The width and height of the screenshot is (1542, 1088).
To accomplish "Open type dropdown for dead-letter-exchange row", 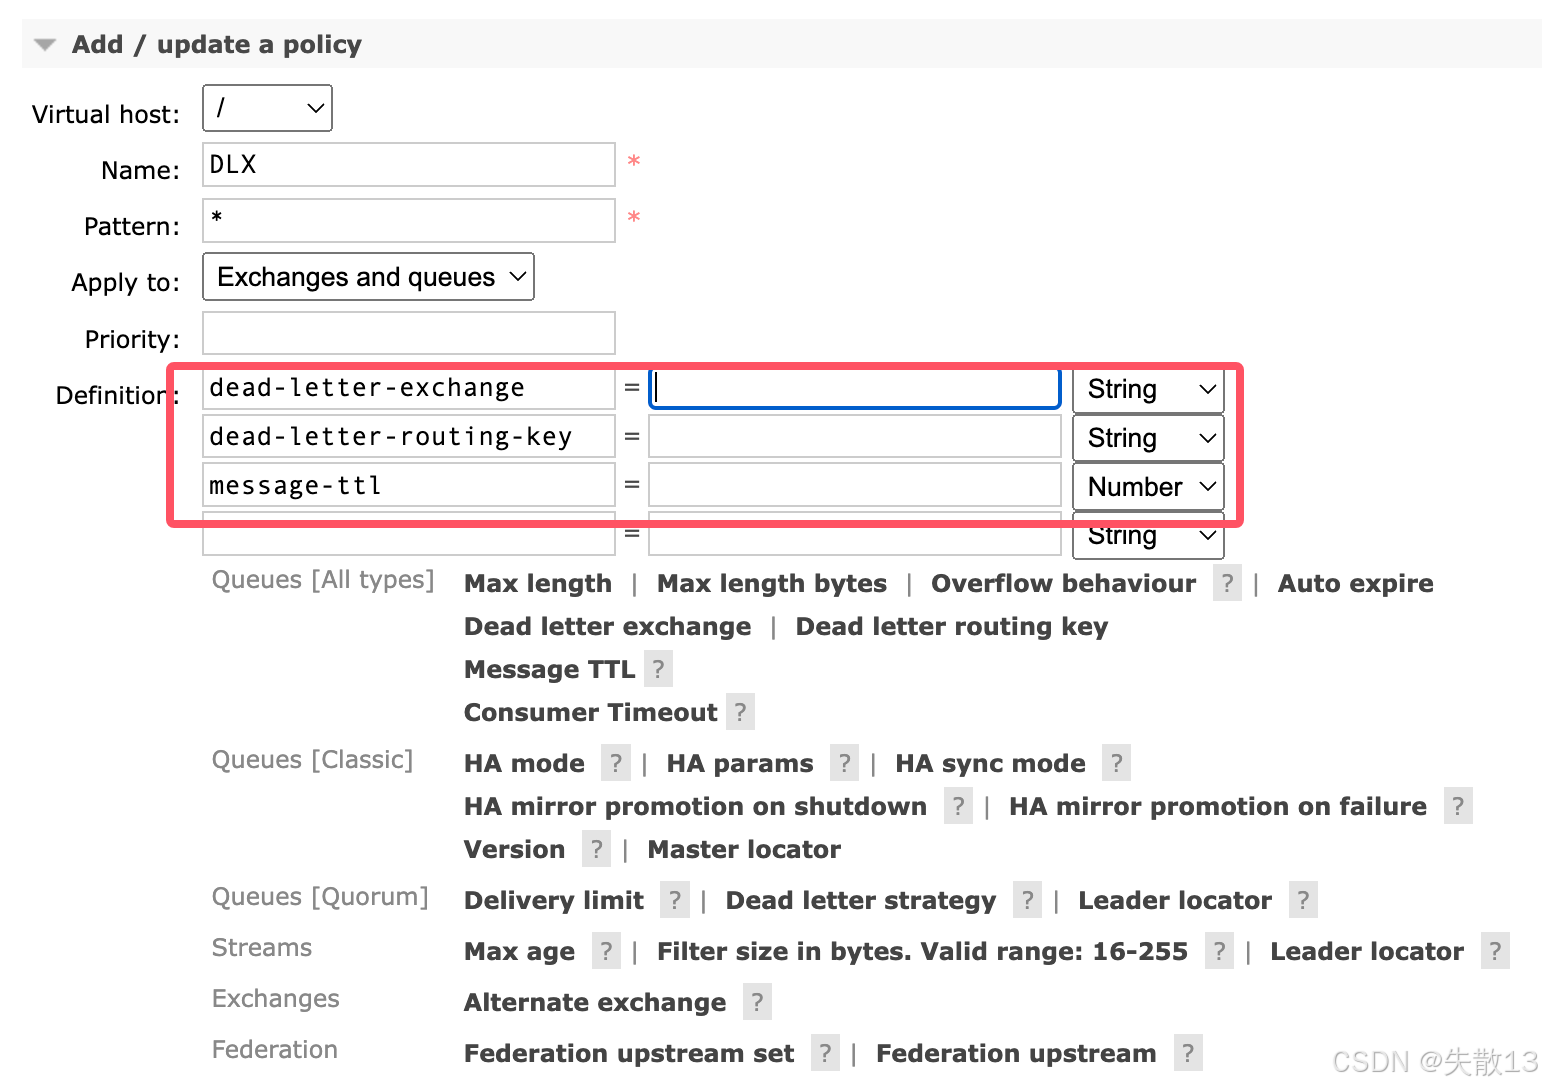I will (x=1148, y=389).
